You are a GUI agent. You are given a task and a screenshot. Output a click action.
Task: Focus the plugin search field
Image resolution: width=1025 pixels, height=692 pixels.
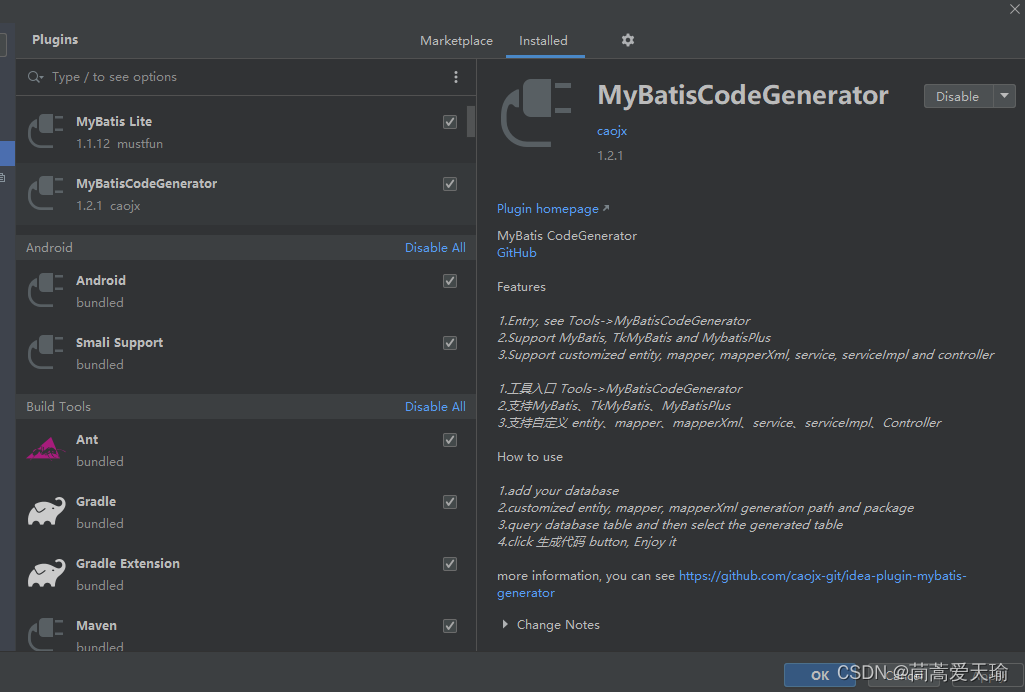tap(240, 77)
